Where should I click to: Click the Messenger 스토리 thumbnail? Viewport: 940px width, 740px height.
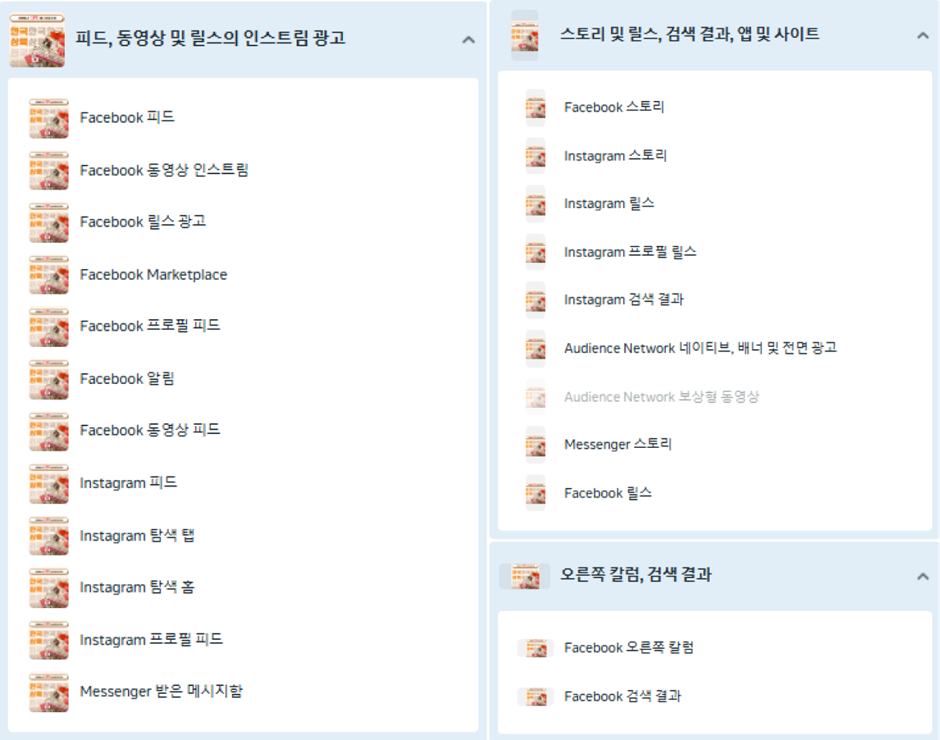(535, 444)
